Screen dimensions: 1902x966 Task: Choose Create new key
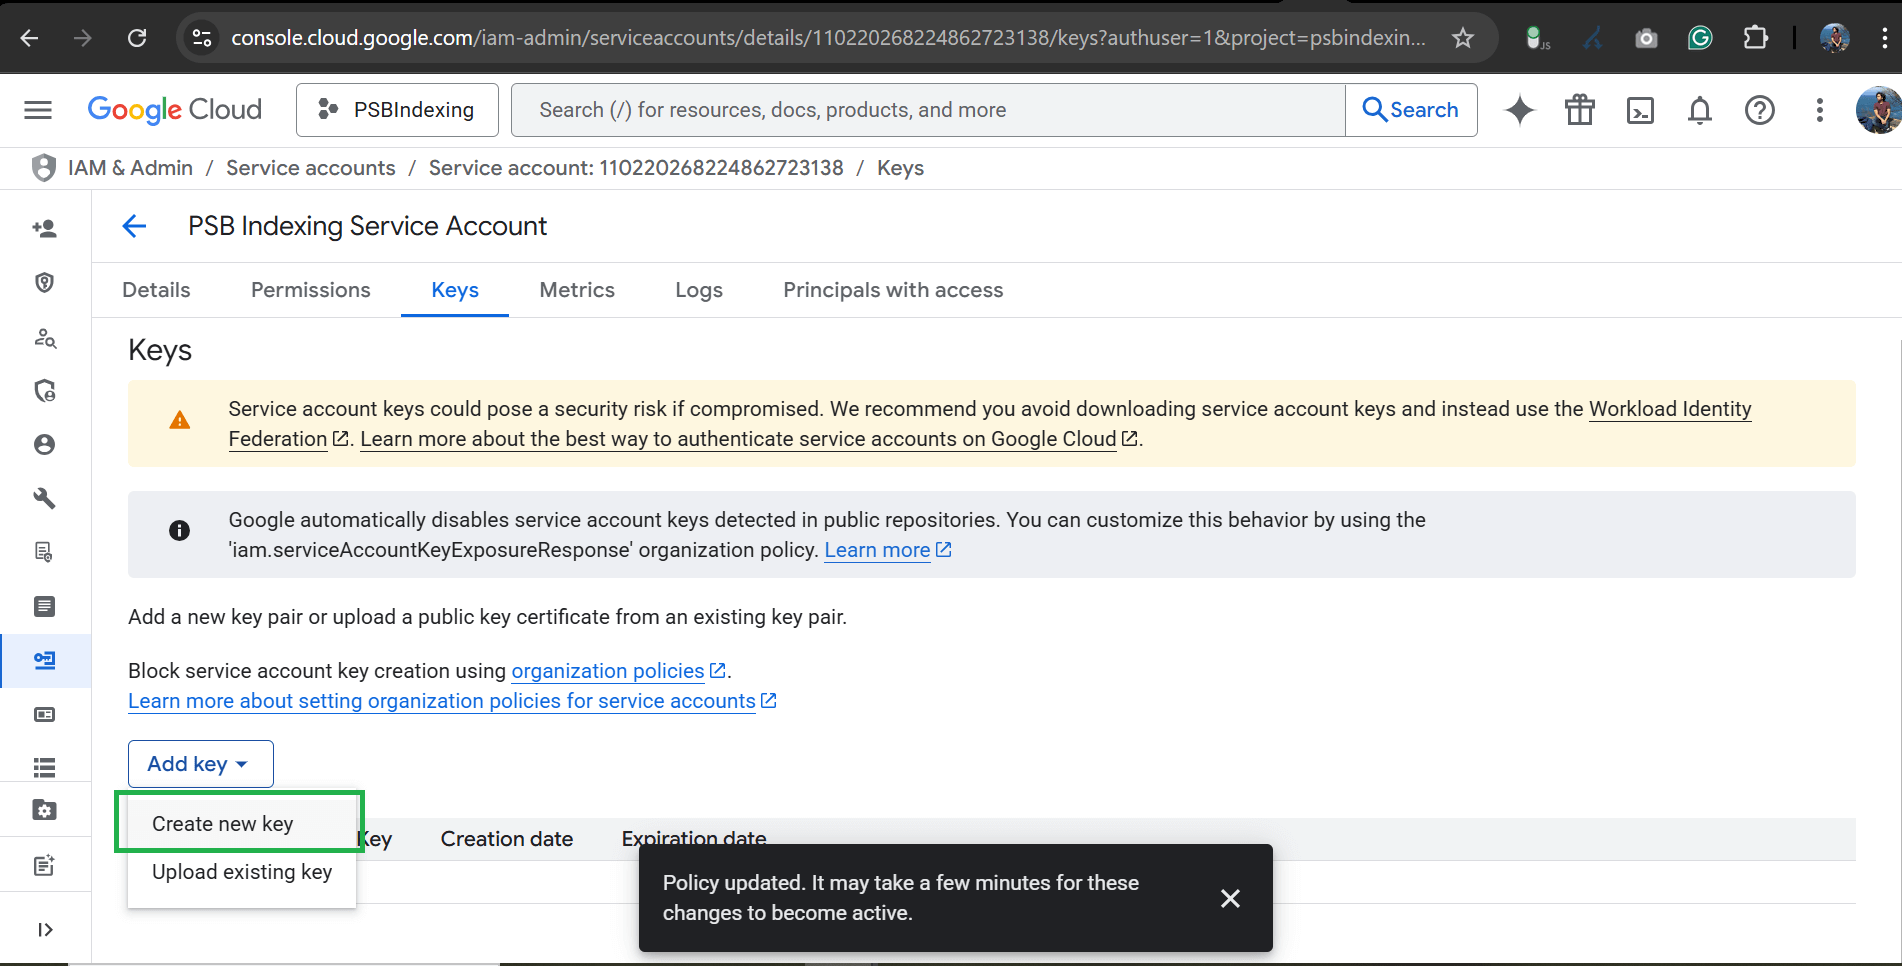(222, 823)
